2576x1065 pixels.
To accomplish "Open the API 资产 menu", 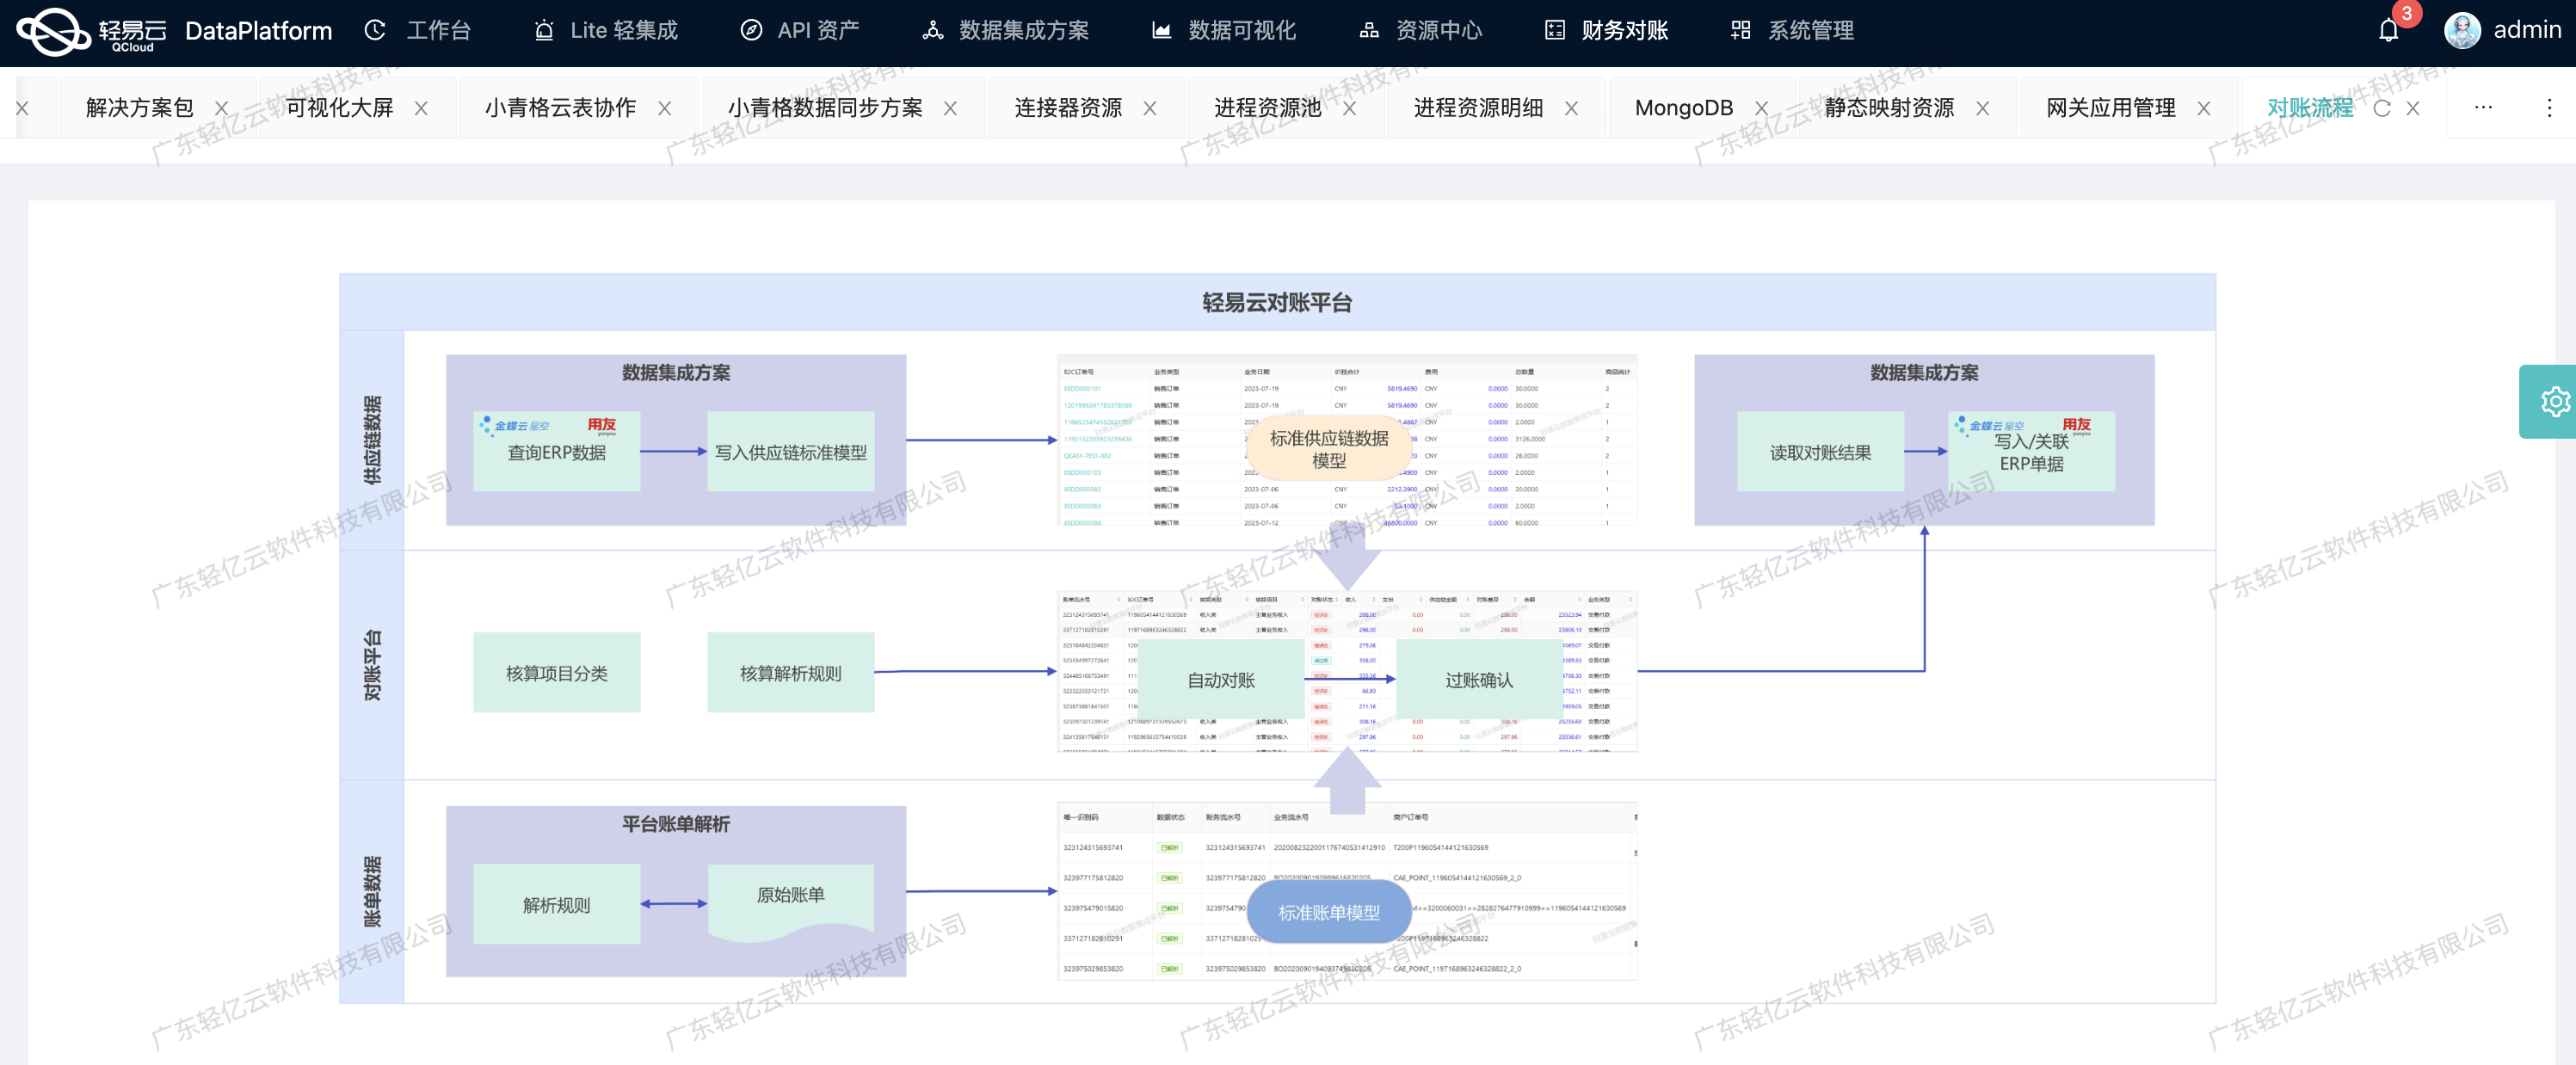I will click(799, 31).
